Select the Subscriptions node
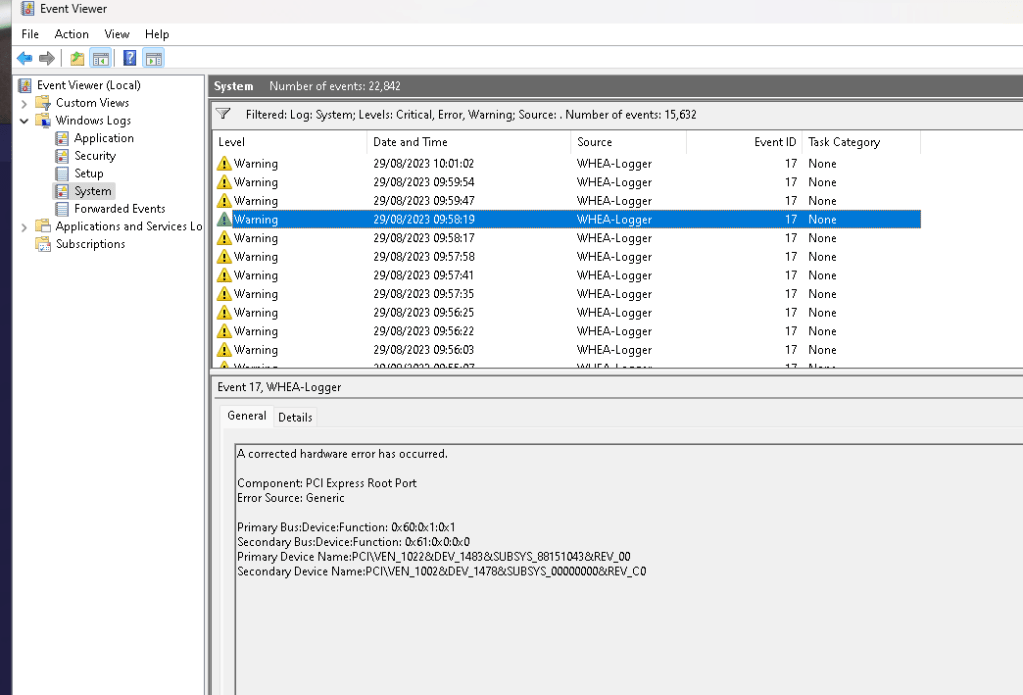 (x=91, y=244)
